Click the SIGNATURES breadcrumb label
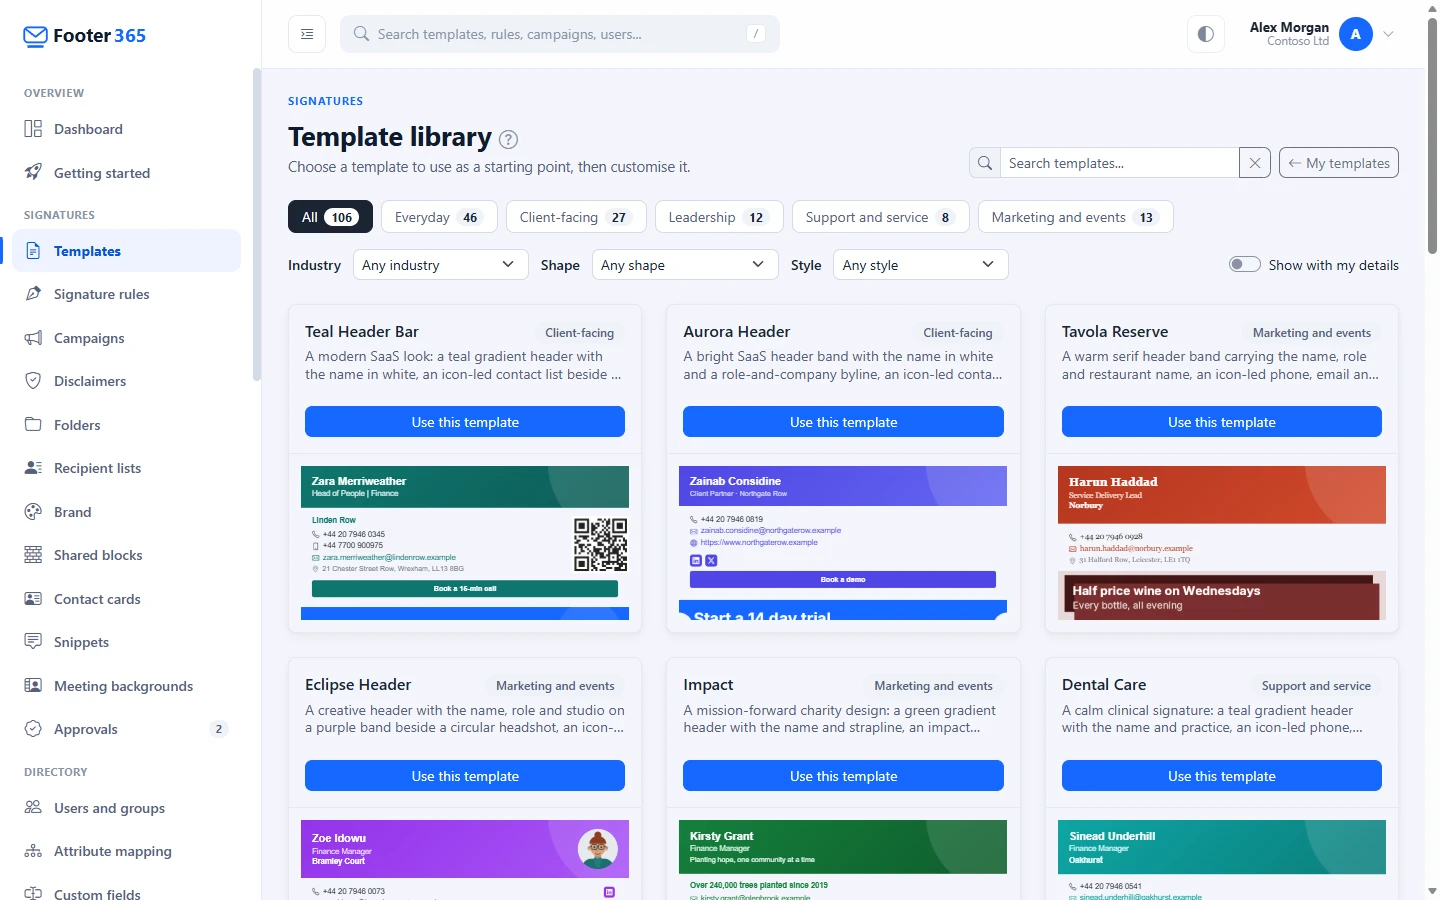Viewport: 1440px width, 900px height. click(325, 101)
